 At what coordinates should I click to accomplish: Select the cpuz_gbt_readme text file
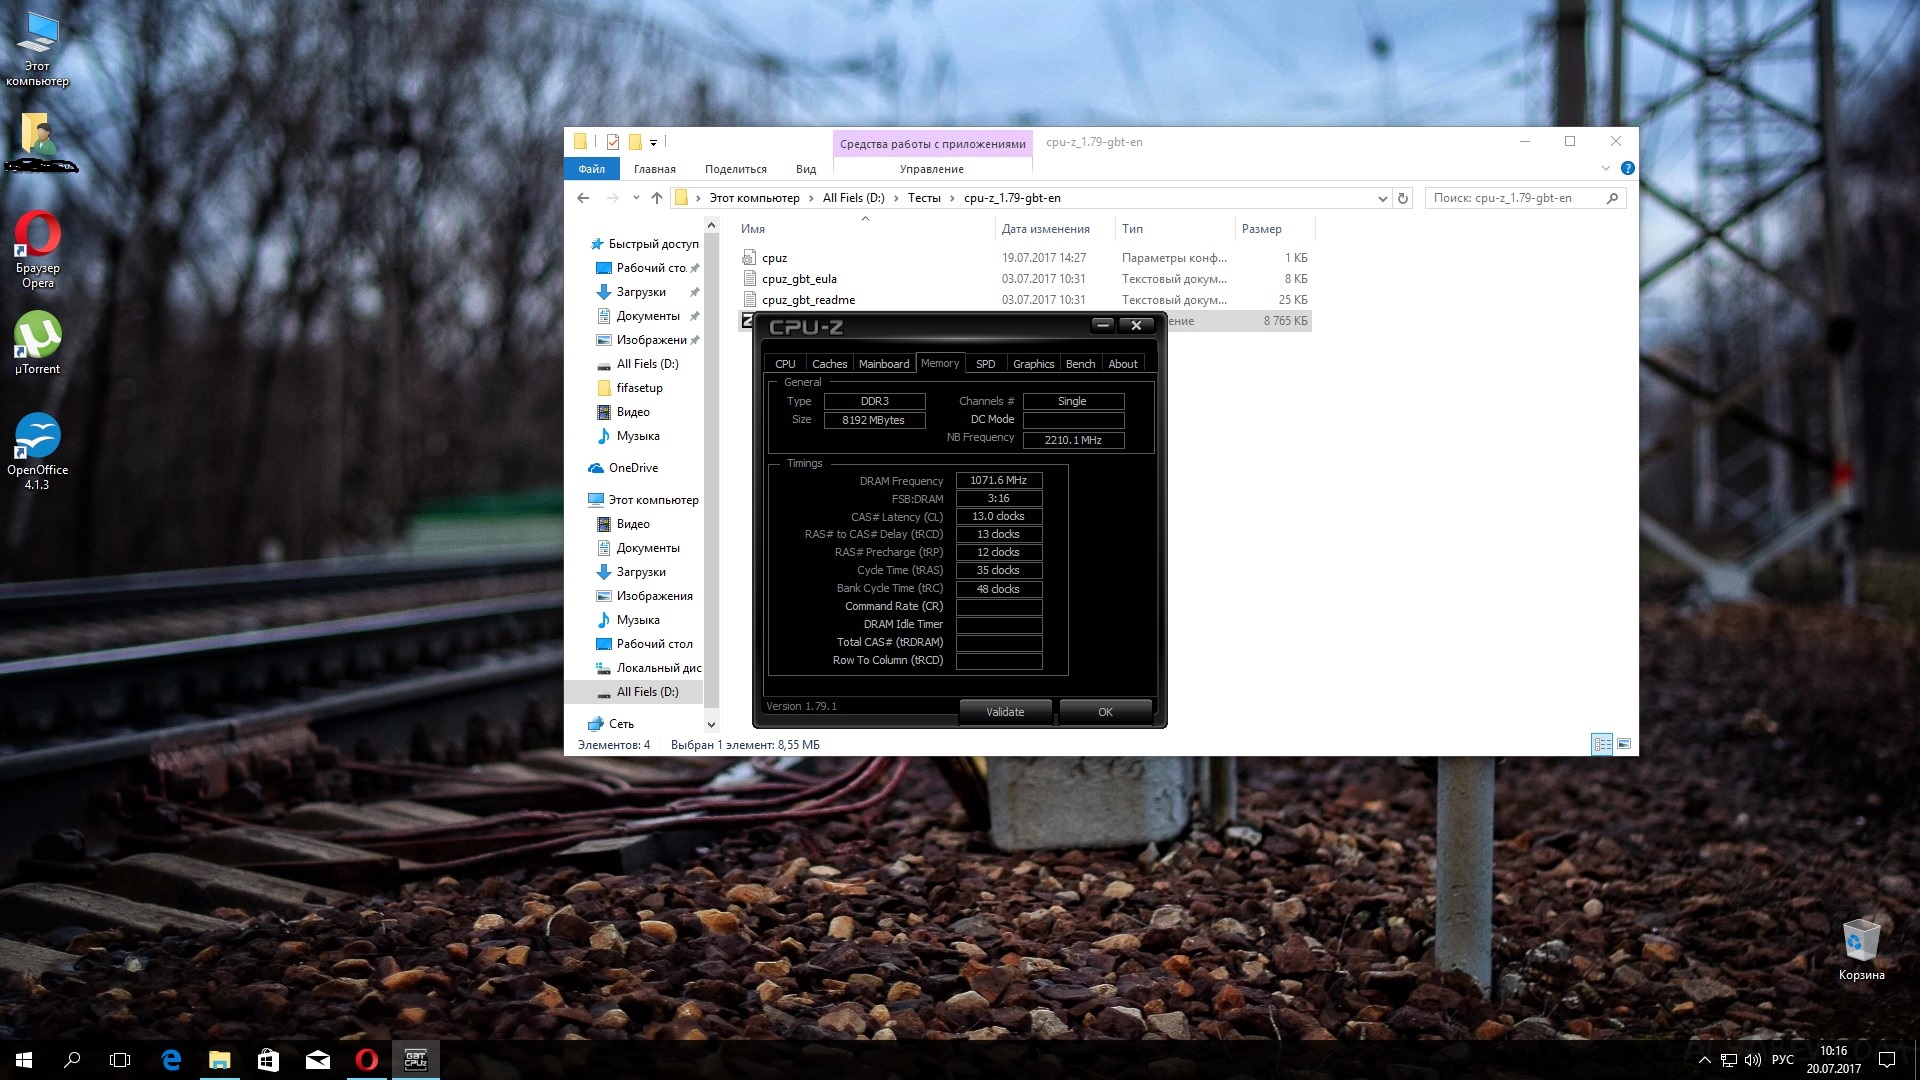click(x=808, y=300)
